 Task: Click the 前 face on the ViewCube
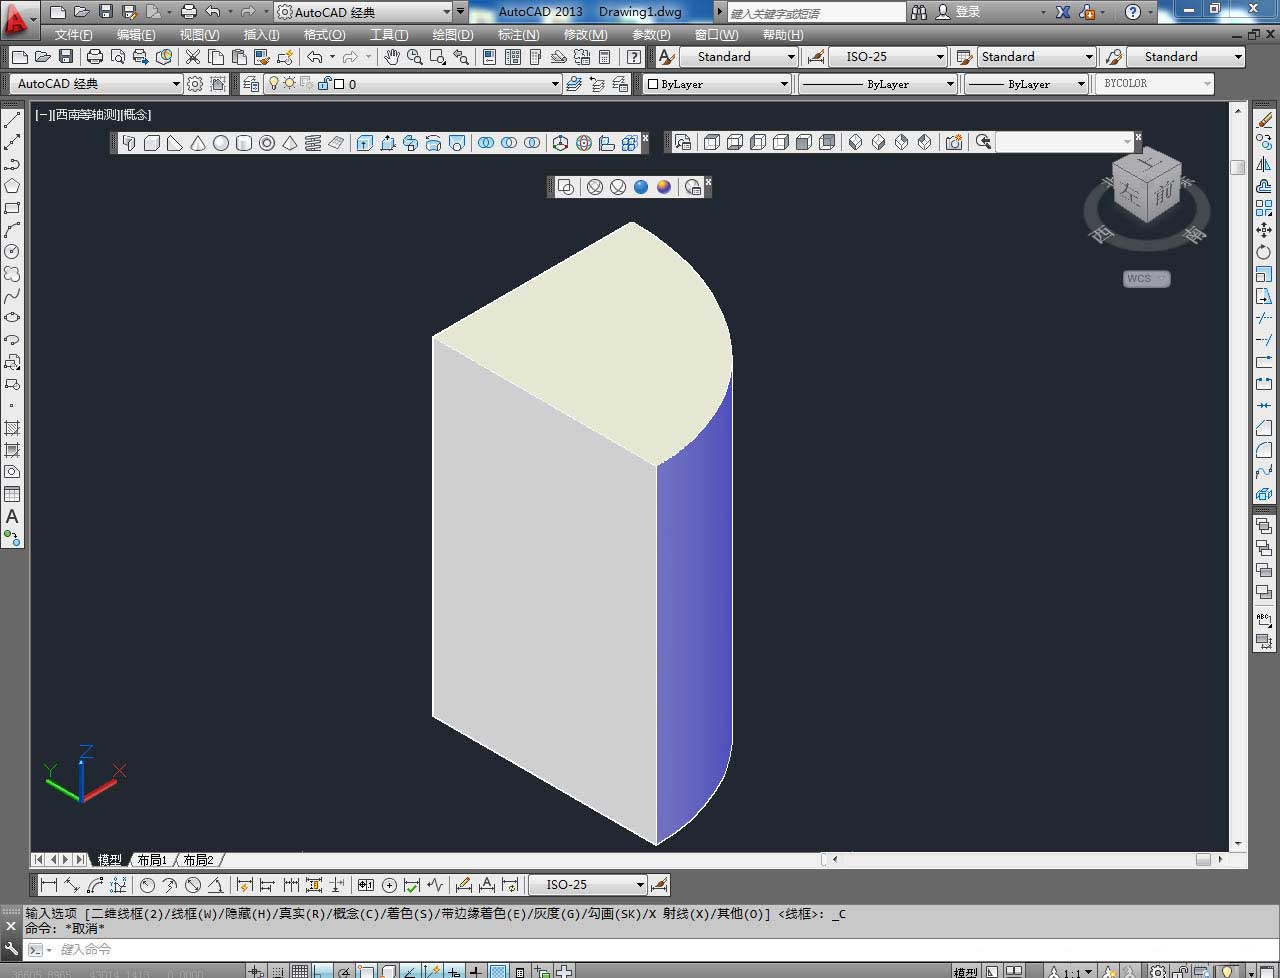click(x=1164, y=194)
